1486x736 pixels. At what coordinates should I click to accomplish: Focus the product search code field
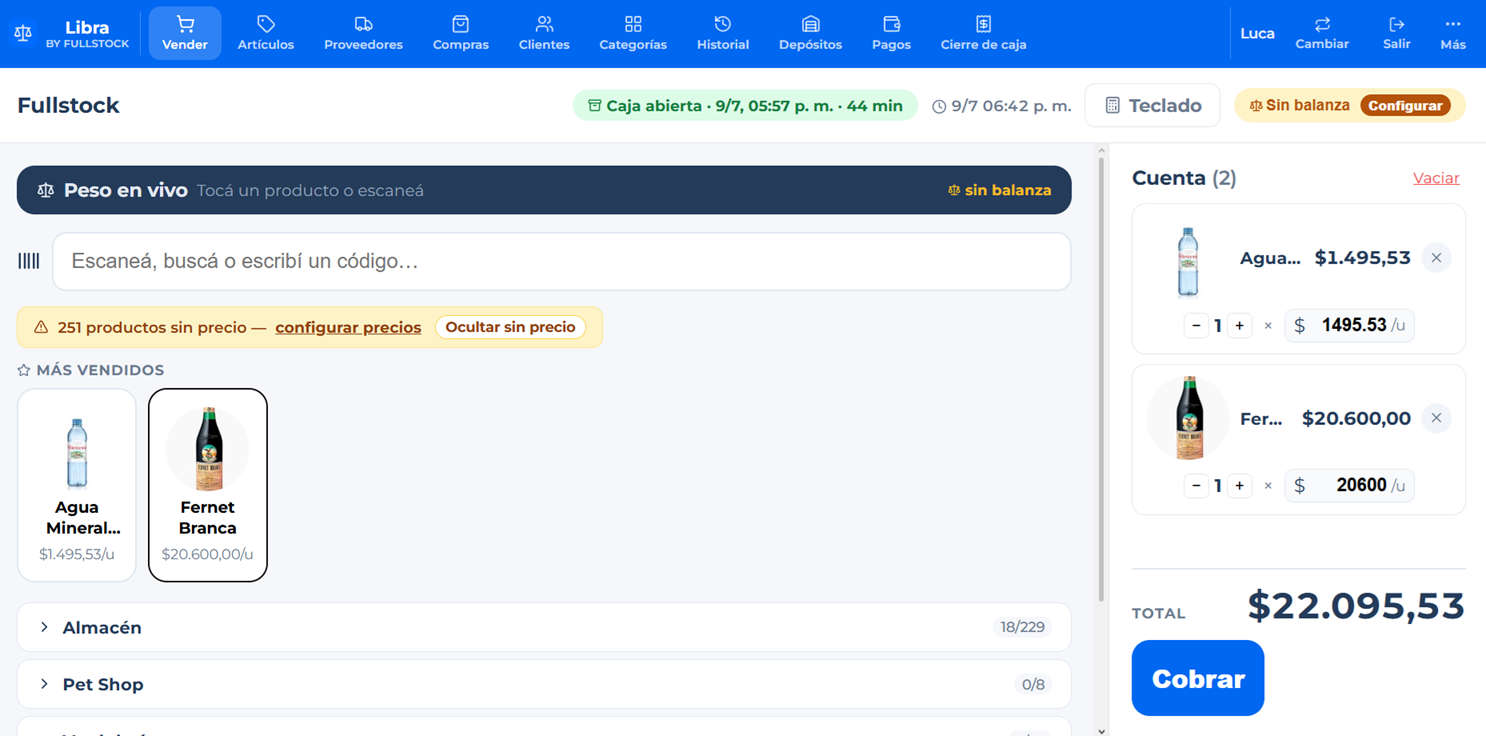click(562, 262)
